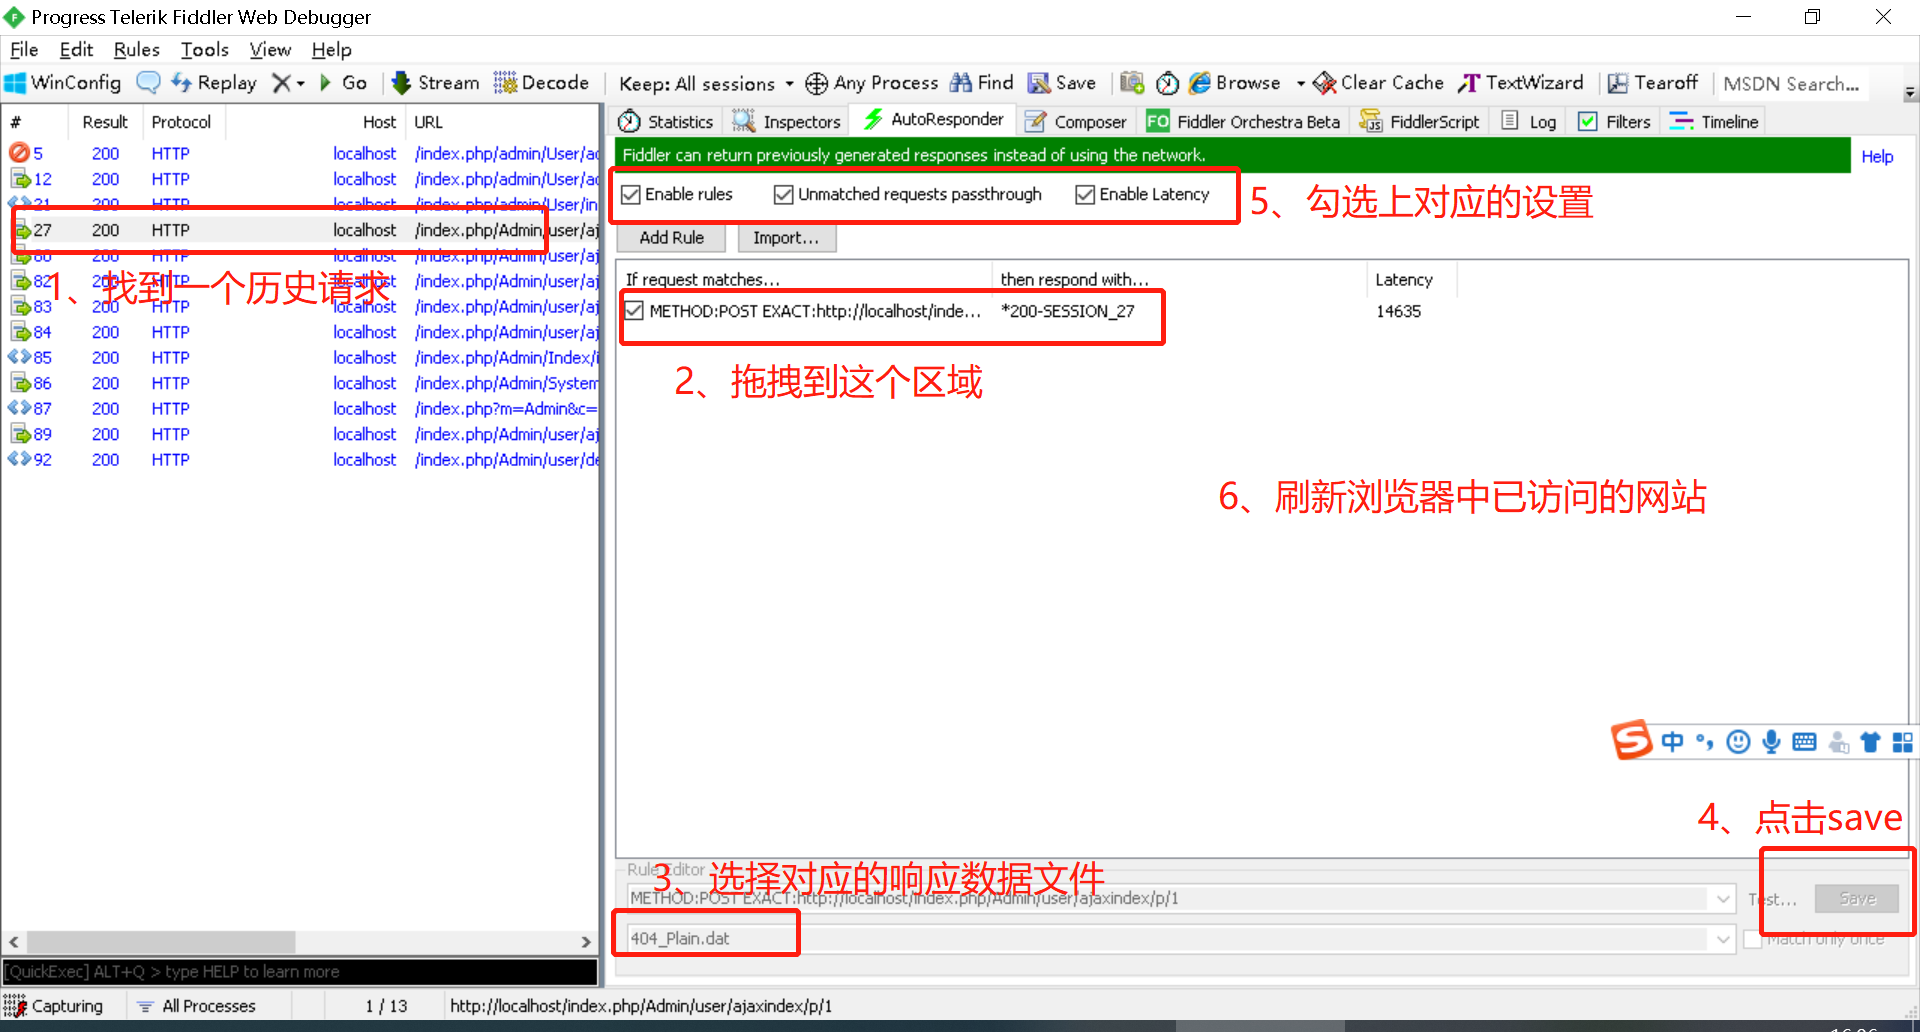Click the WinConfig toolbar icon
The image size is (1920, 1032).
tap(16, 83)
